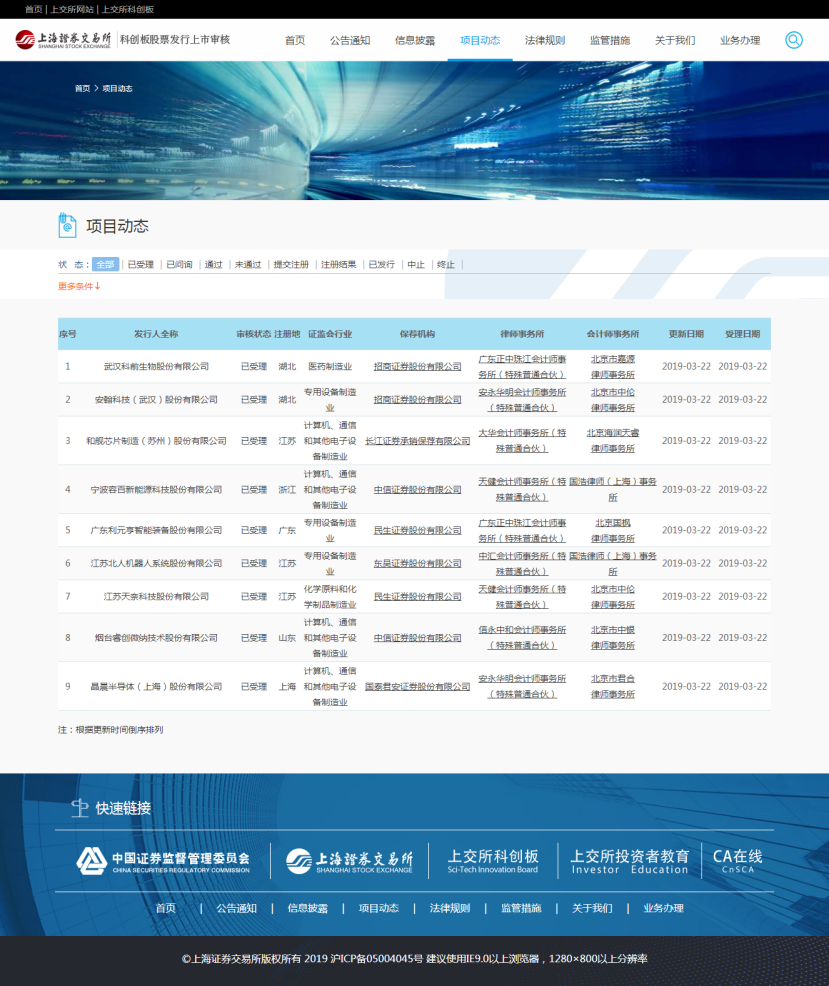
Task: Click 大华会计师事务所 link in row 3
Action: 522,441
